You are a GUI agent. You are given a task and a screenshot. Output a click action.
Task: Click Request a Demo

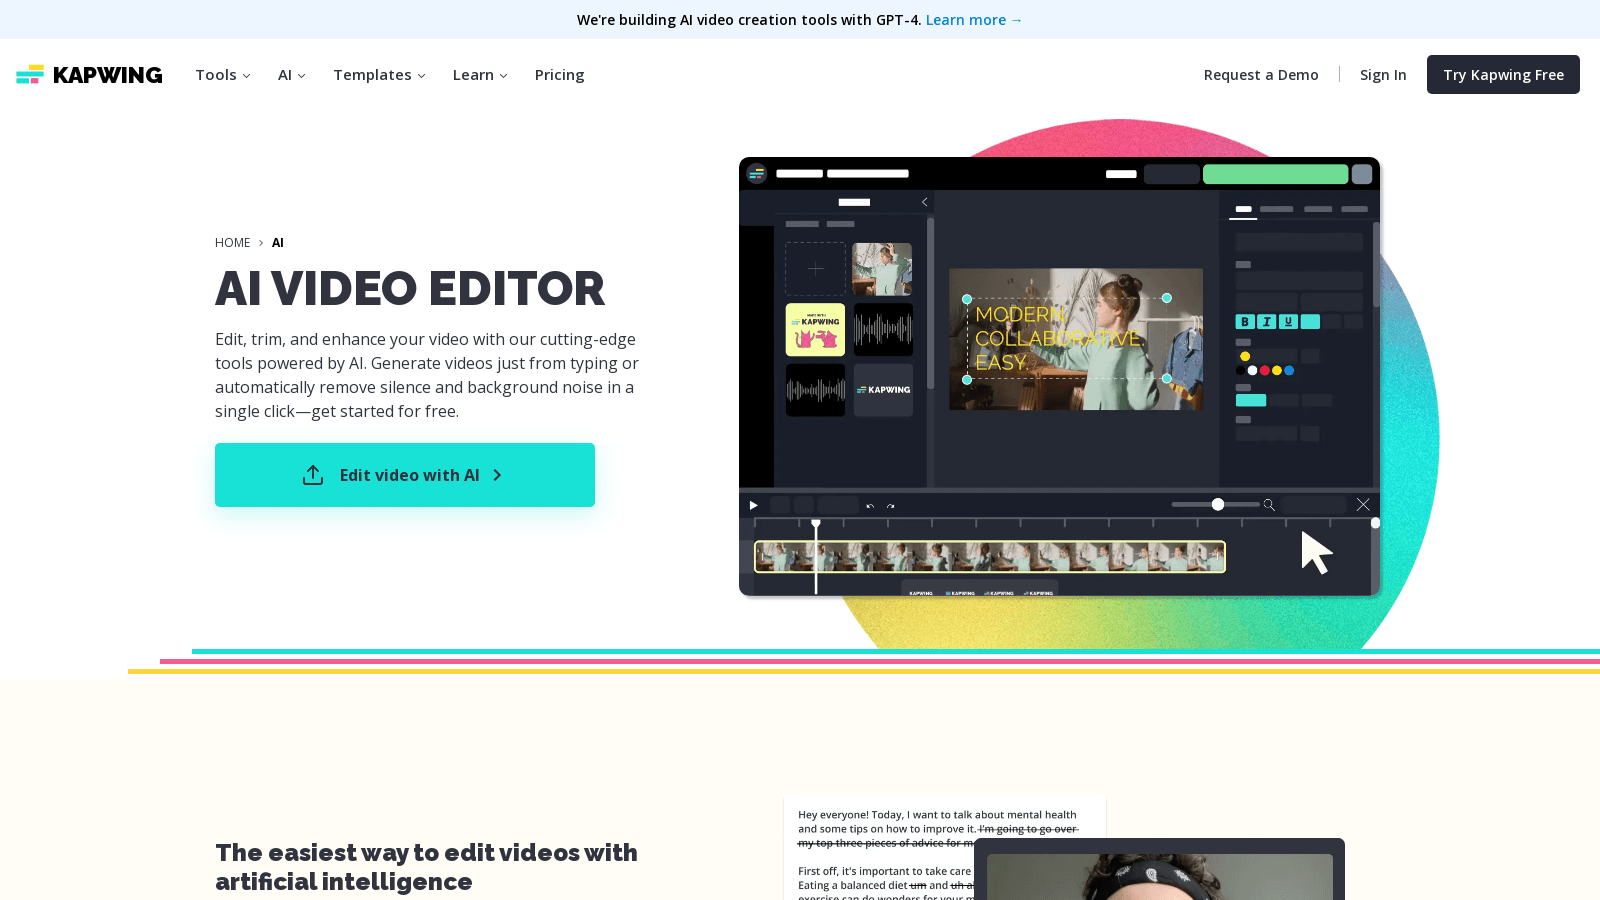1261,75
